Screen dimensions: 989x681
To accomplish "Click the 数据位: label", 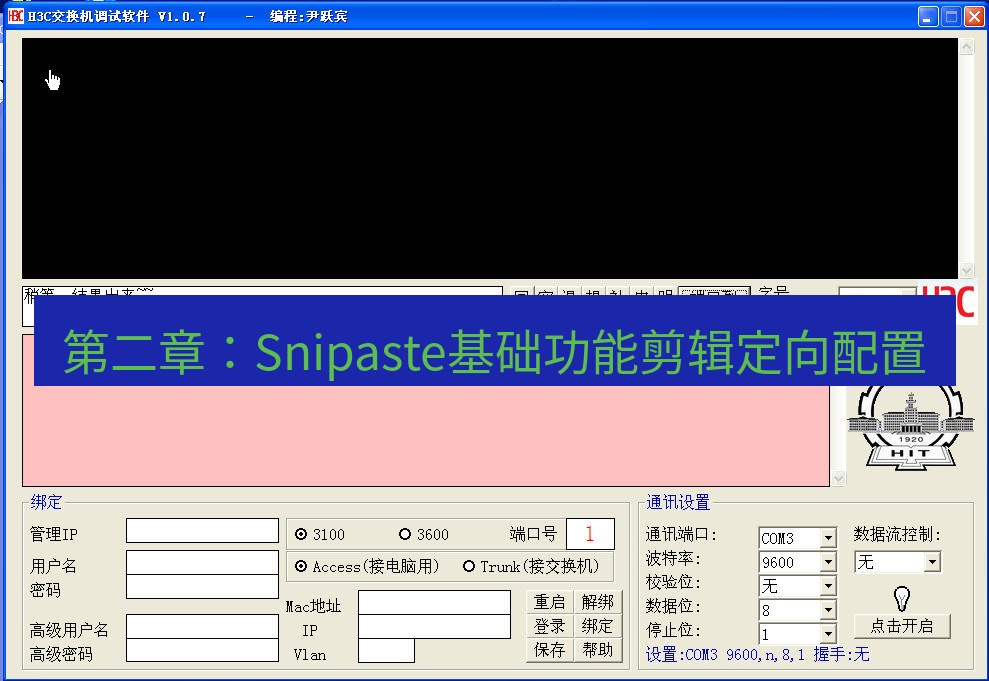I will [674, 606].
